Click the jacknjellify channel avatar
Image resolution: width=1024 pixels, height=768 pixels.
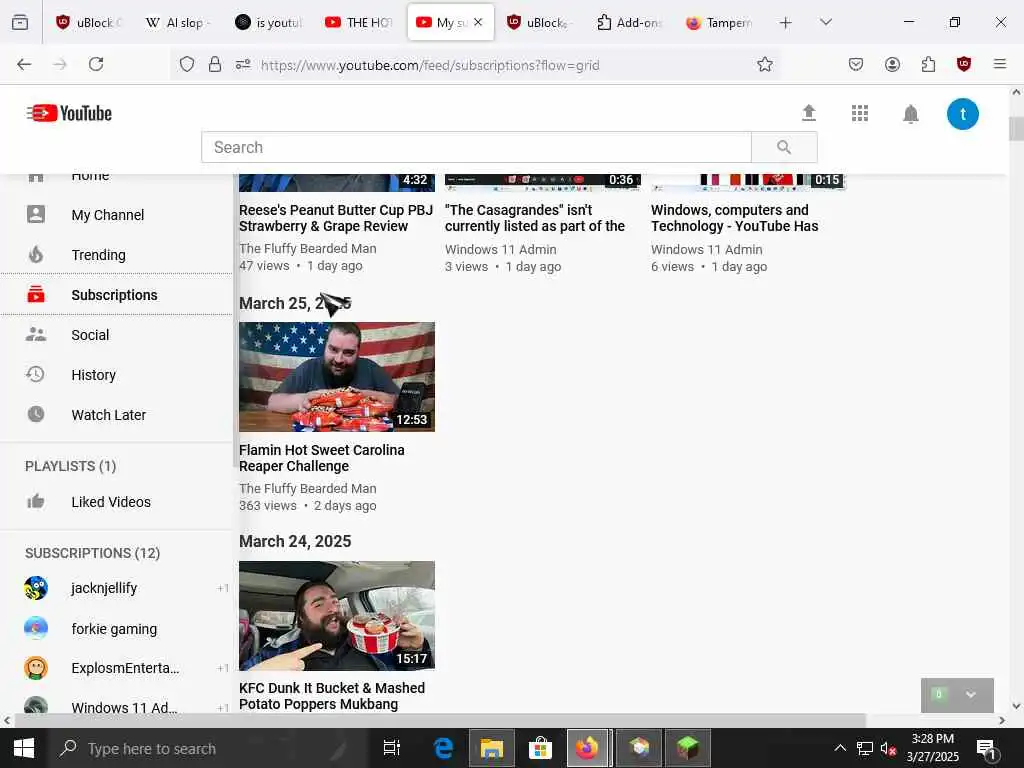[36, 588]
